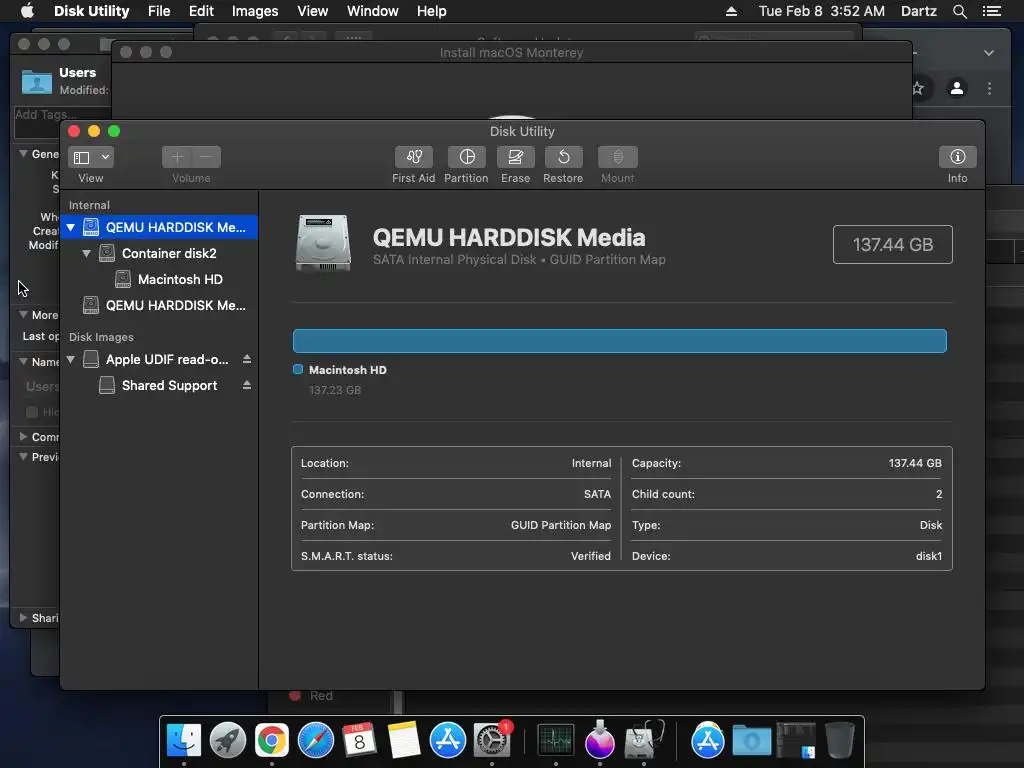
Task: Click the Dartz user name in menu bar
Action: [918, 11]
